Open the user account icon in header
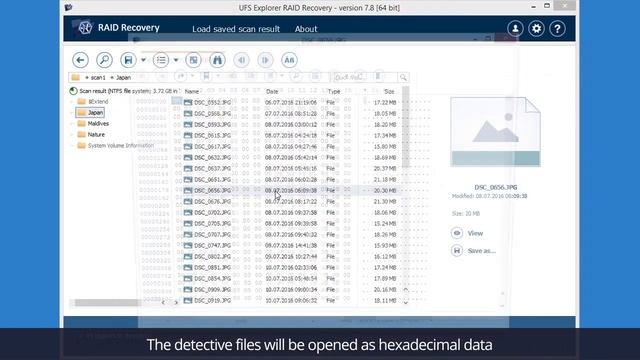 click(515, 29)
